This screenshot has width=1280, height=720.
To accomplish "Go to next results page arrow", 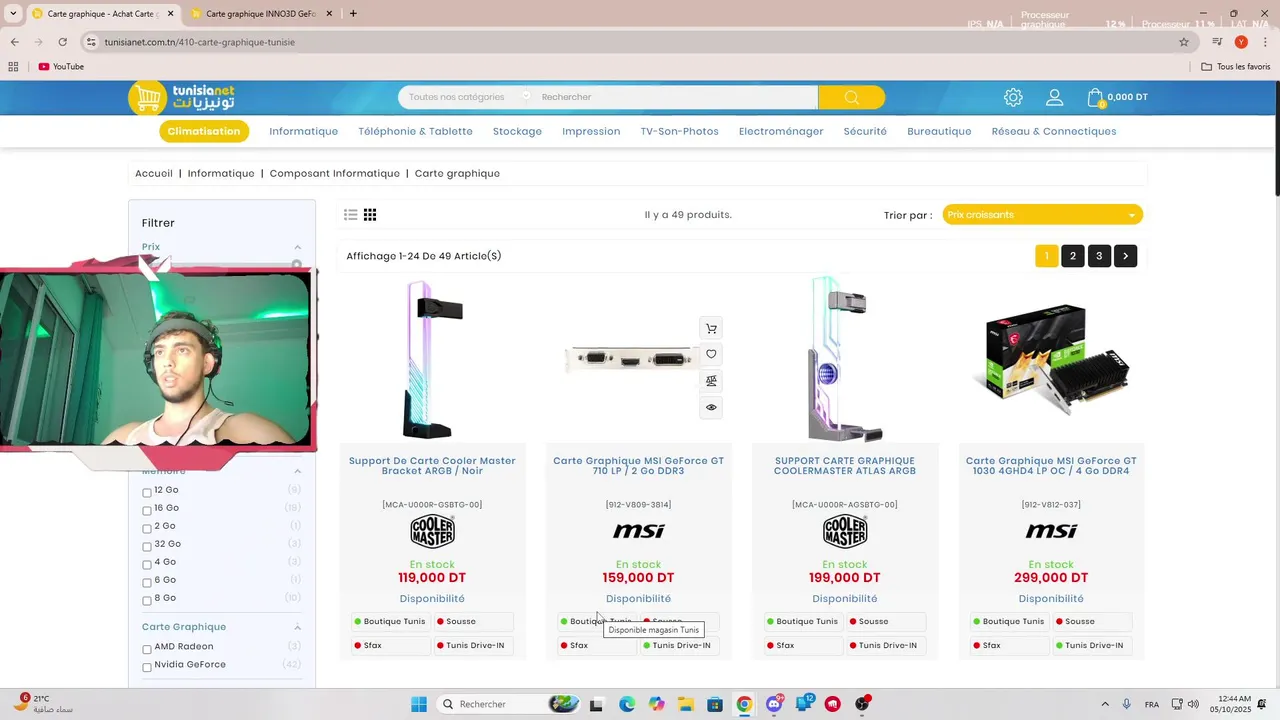I will [x=1125, y=256].
